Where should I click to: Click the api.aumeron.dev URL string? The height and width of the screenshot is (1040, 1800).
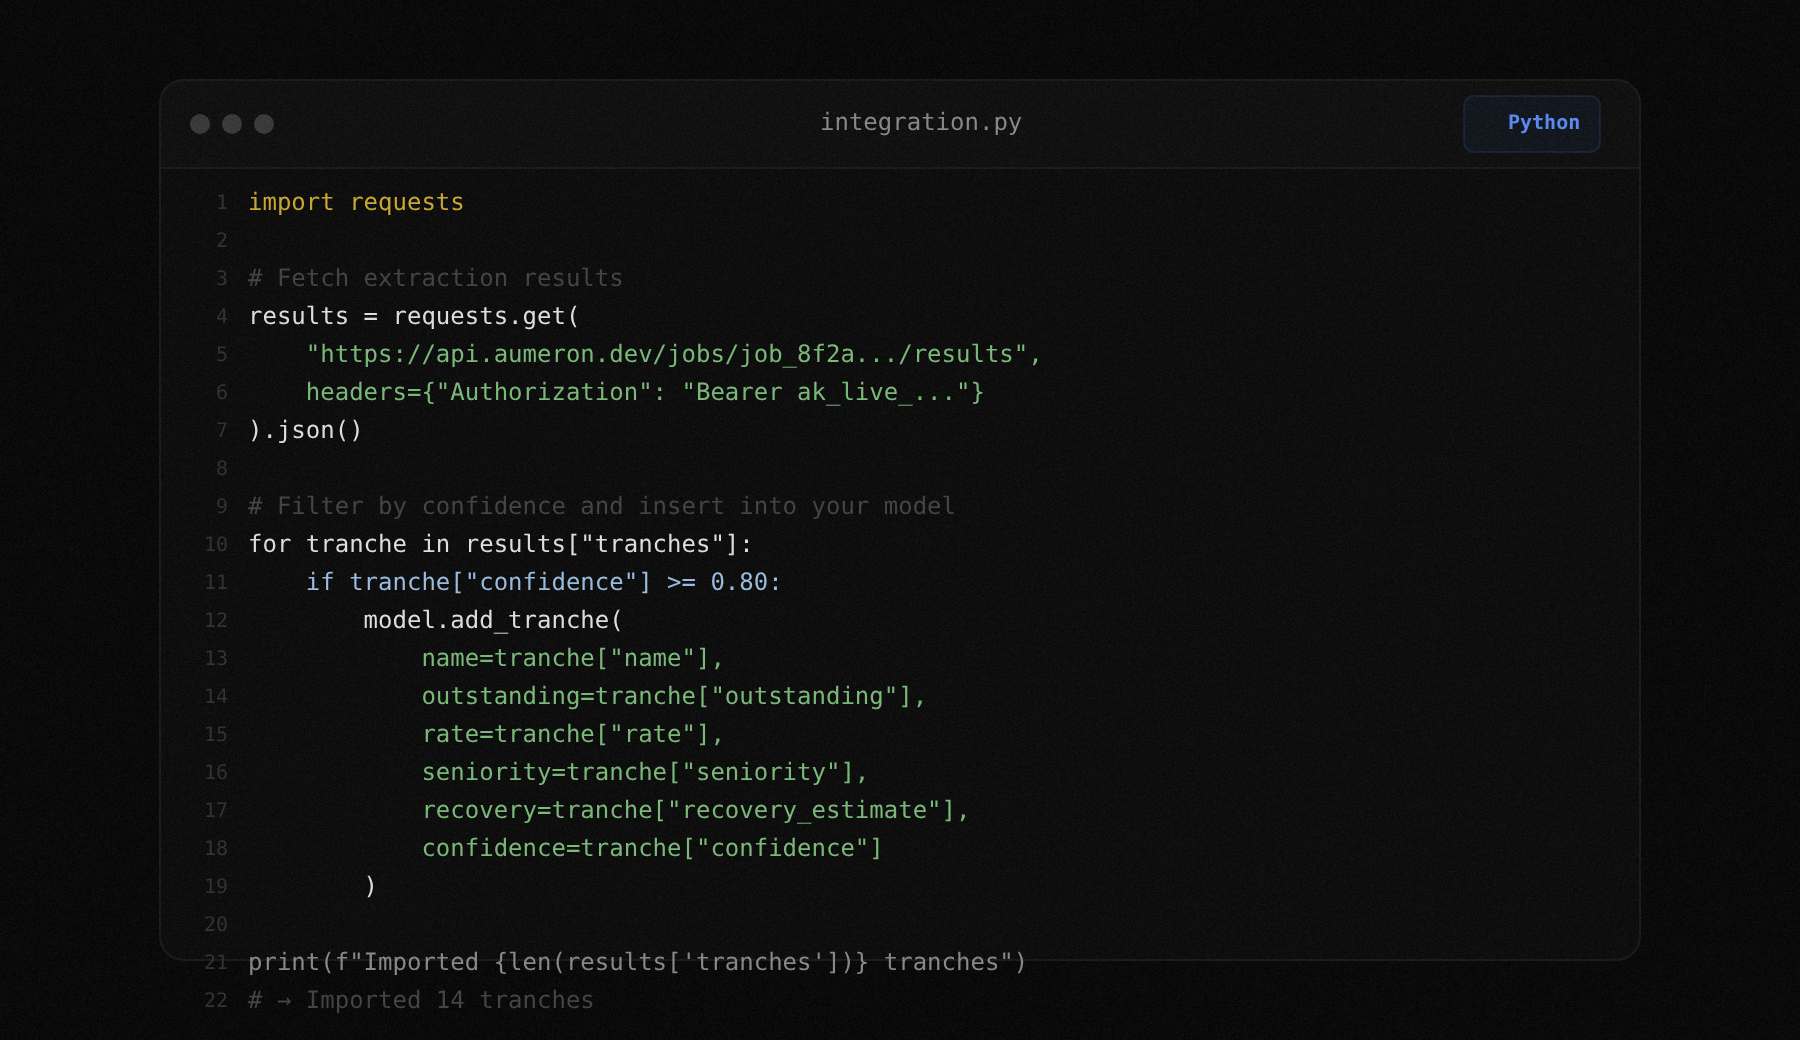coord(673,354)
